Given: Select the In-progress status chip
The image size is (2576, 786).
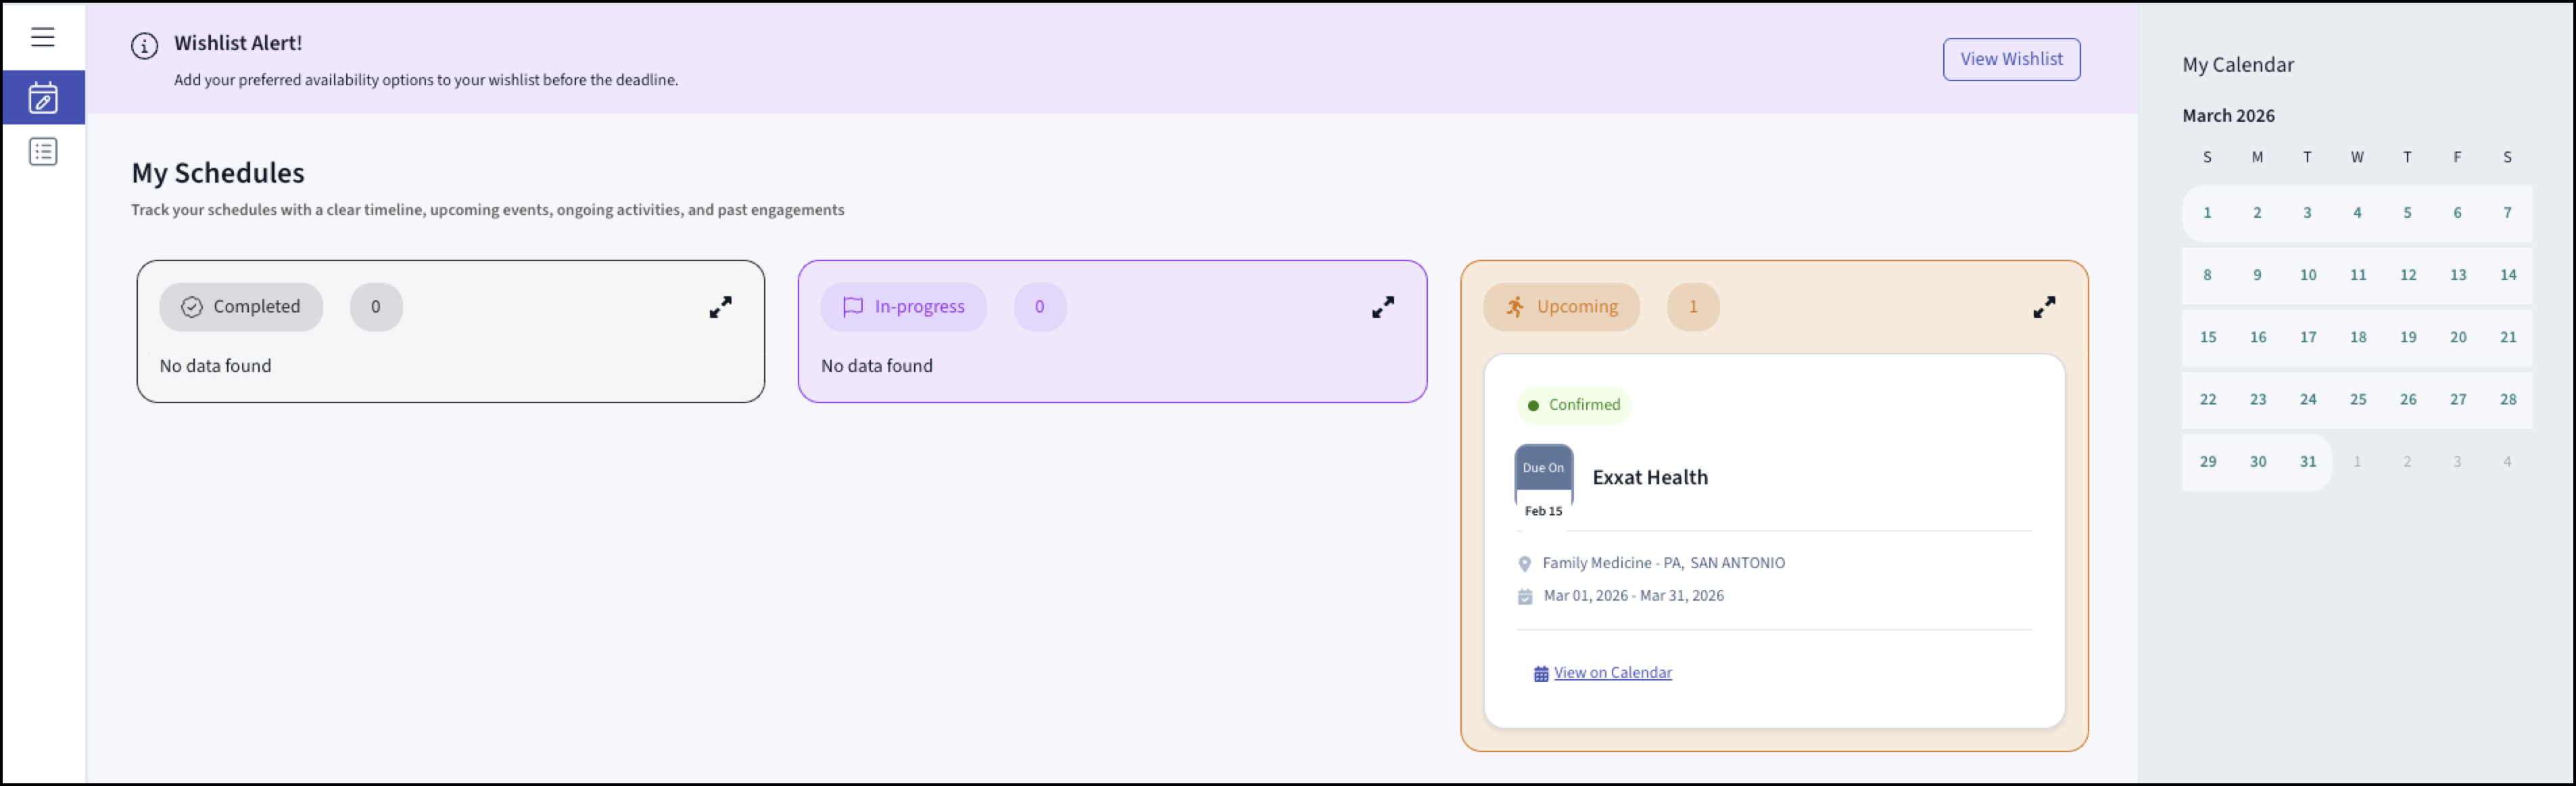Looking at the screenshot, I should [x=903, y=307].
